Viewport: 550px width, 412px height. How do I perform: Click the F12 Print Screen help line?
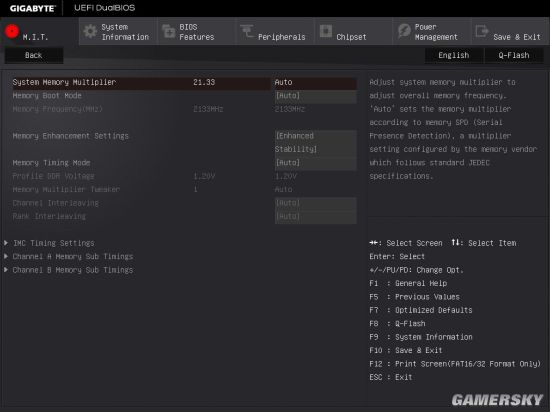point(455,364)
